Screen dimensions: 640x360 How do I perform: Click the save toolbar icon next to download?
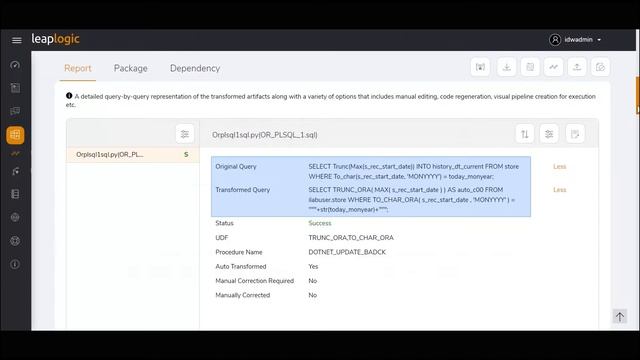pos(530,67)
